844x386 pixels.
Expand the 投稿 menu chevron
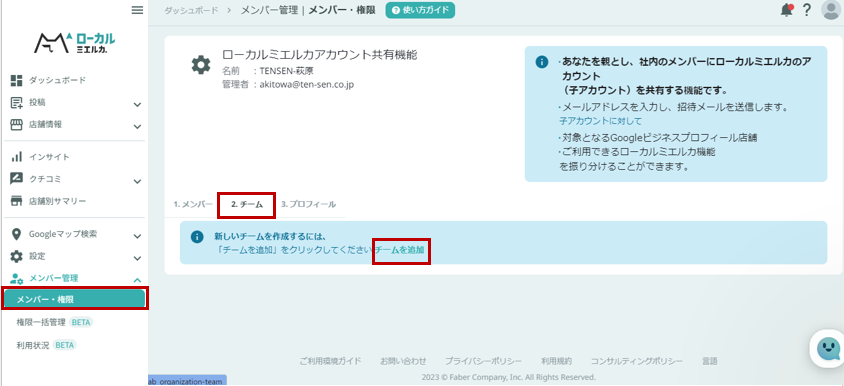click(x=137, y=104)
